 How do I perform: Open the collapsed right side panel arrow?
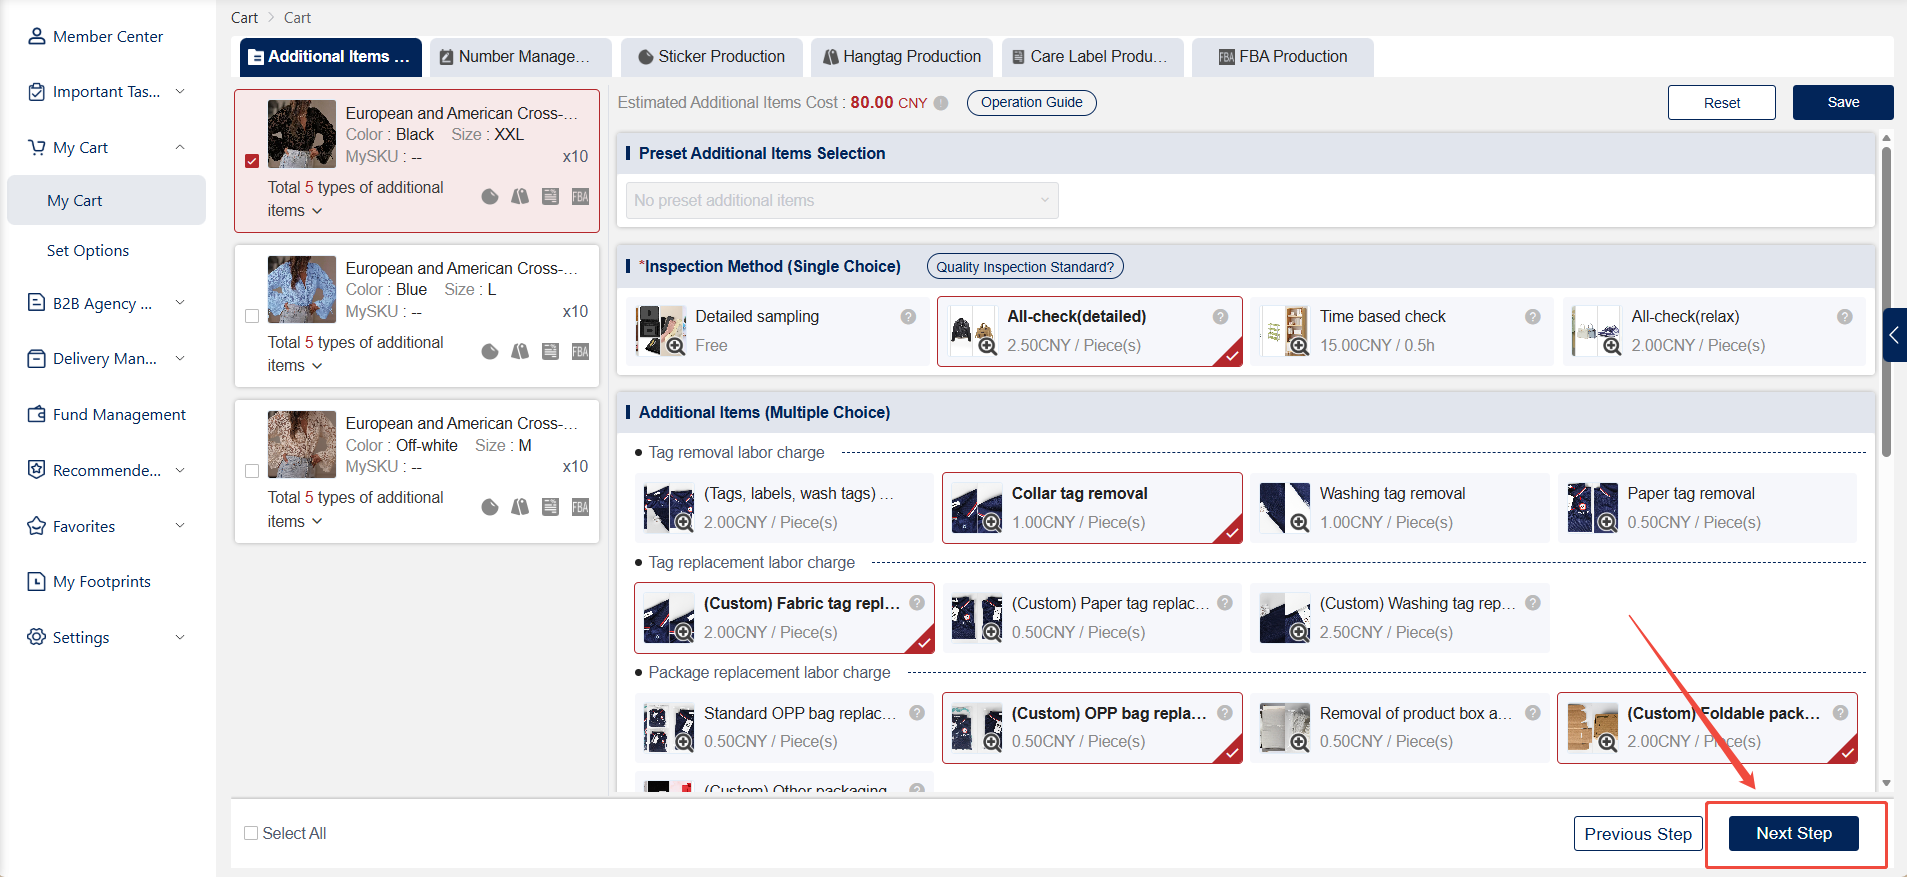[1894, 335]
